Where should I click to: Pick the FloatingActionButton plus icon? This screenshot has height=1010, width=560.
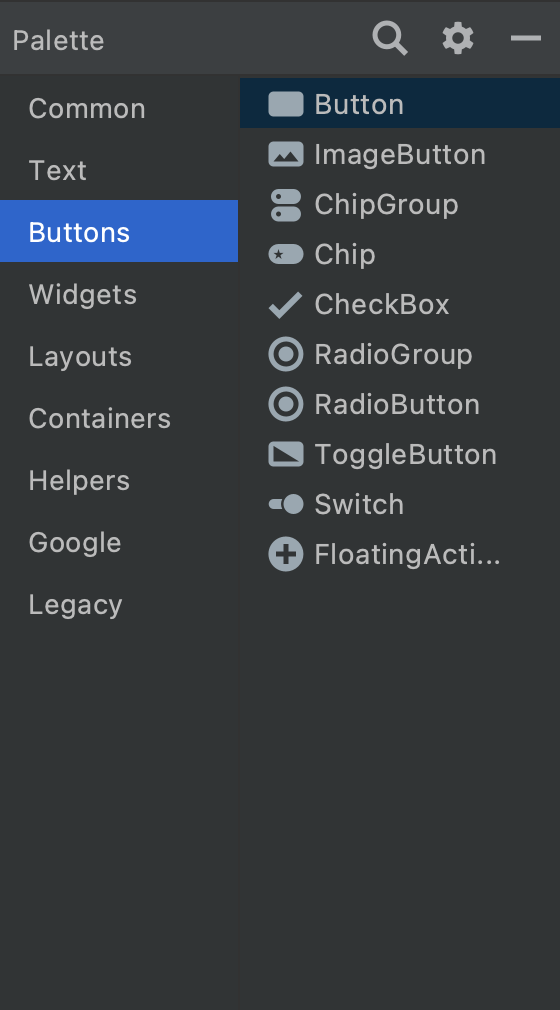coord(285,554)
